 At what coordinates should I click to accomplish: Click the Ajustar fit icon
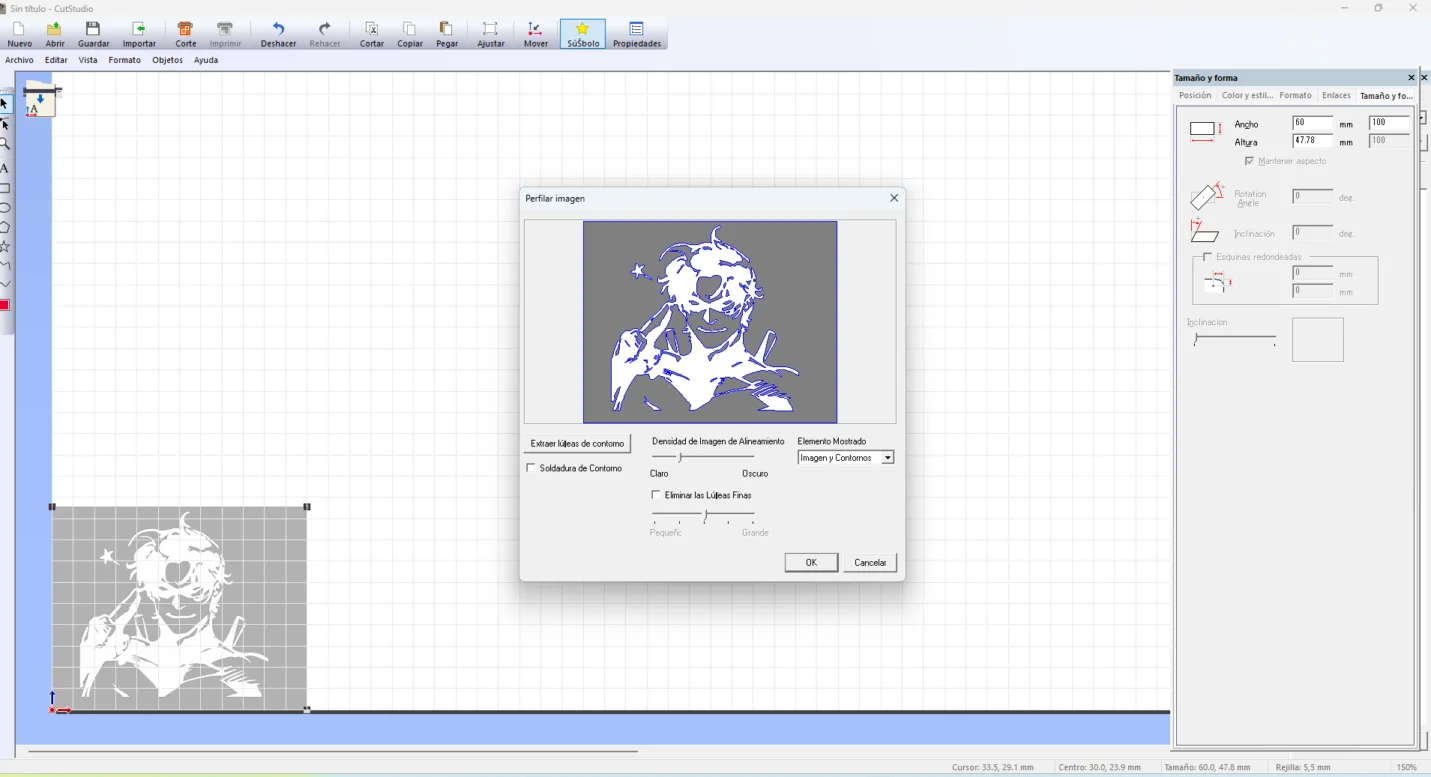[491, 34]
